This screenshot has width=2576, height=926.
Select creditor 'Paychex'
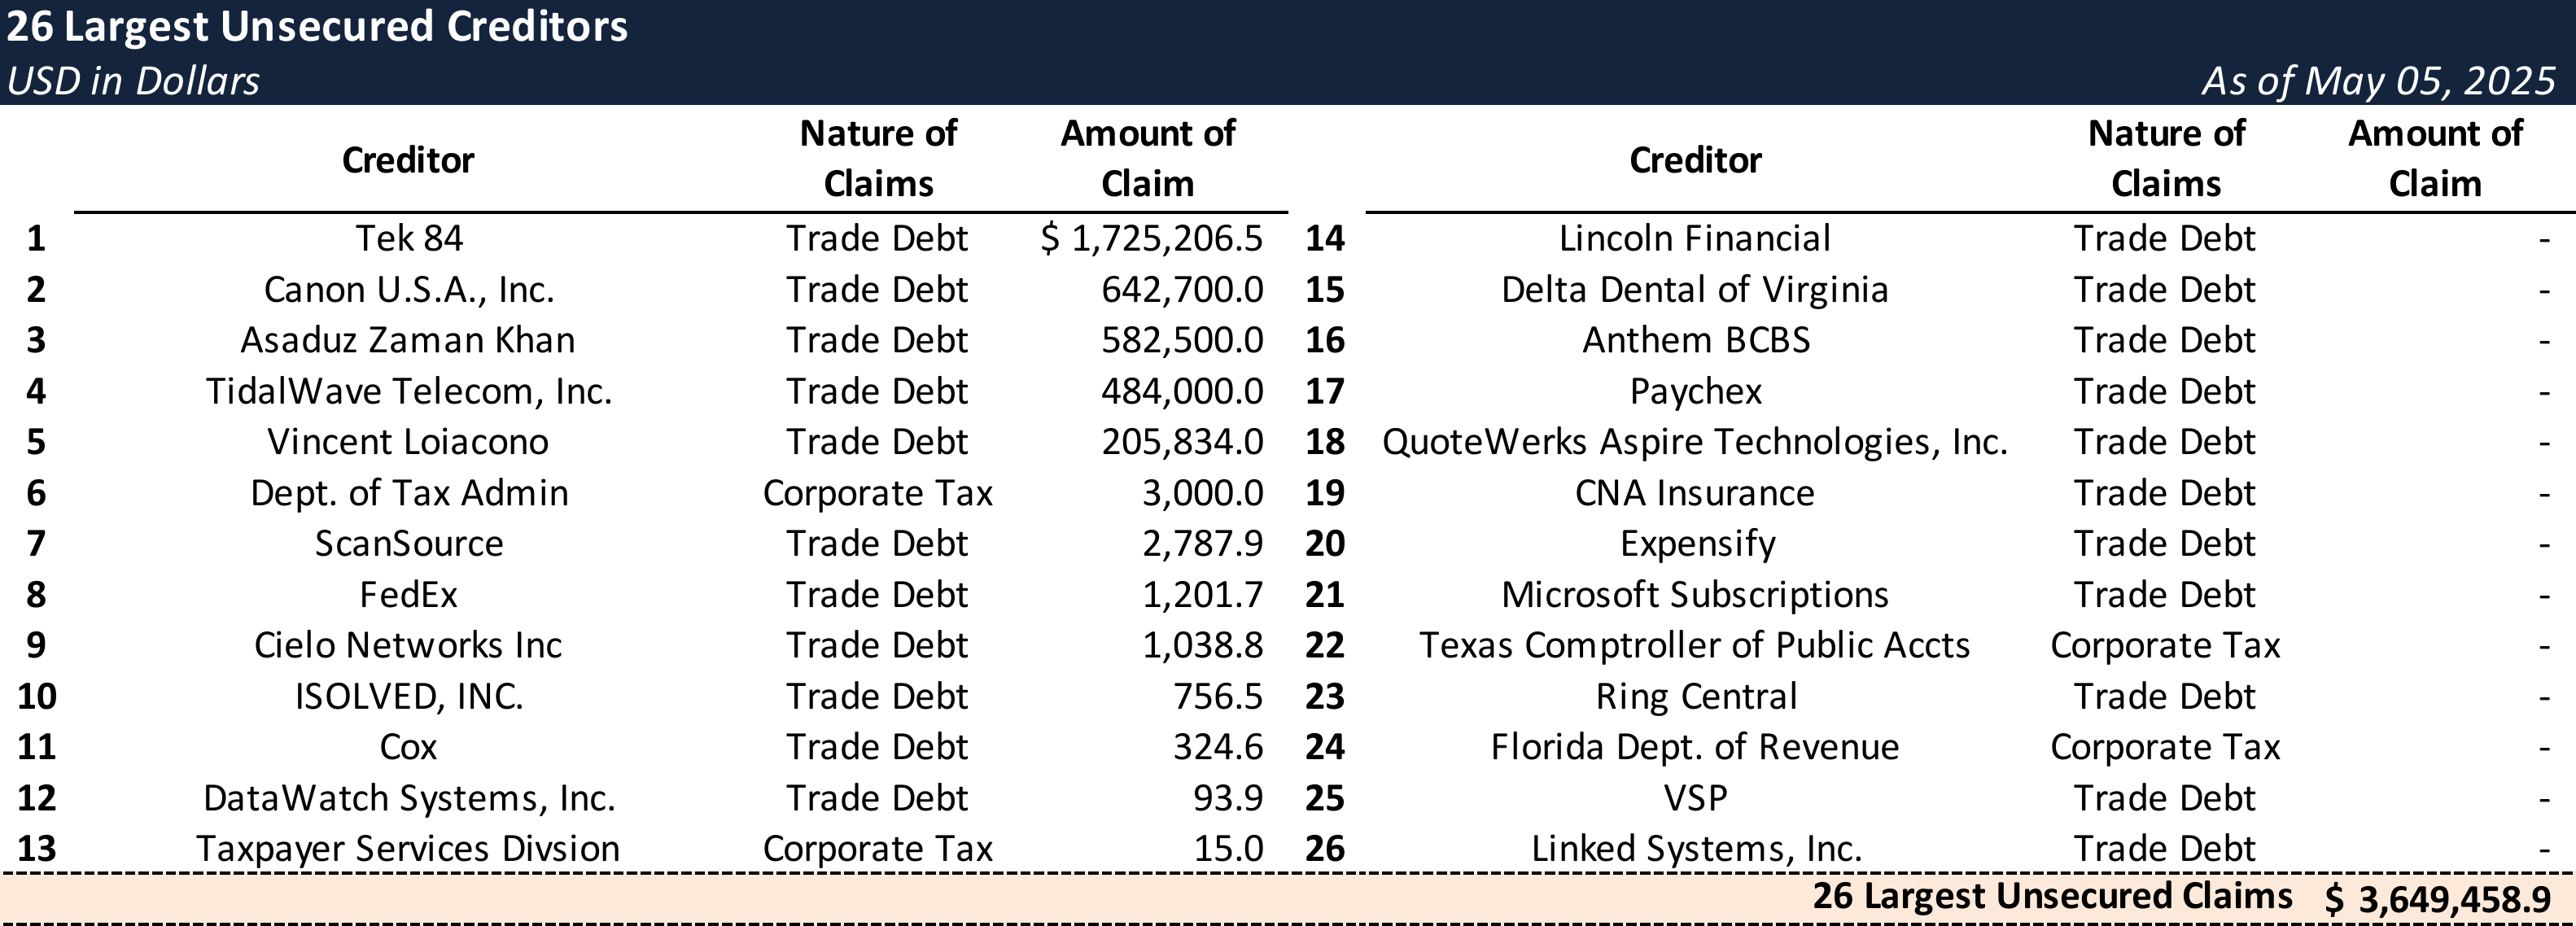[1696, 391]
